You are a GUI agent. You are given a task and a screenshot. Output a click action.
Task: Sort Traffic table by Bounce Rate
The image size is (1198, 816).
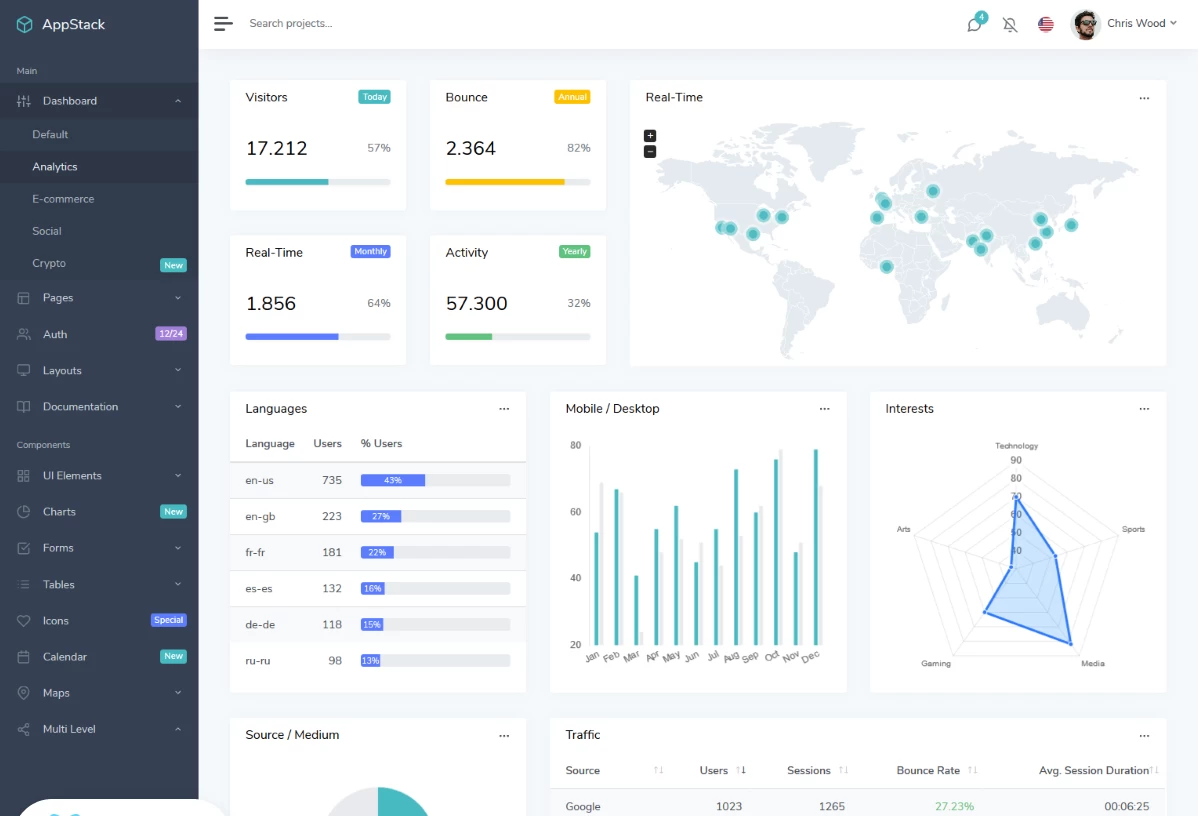click(x=937, y=770)
